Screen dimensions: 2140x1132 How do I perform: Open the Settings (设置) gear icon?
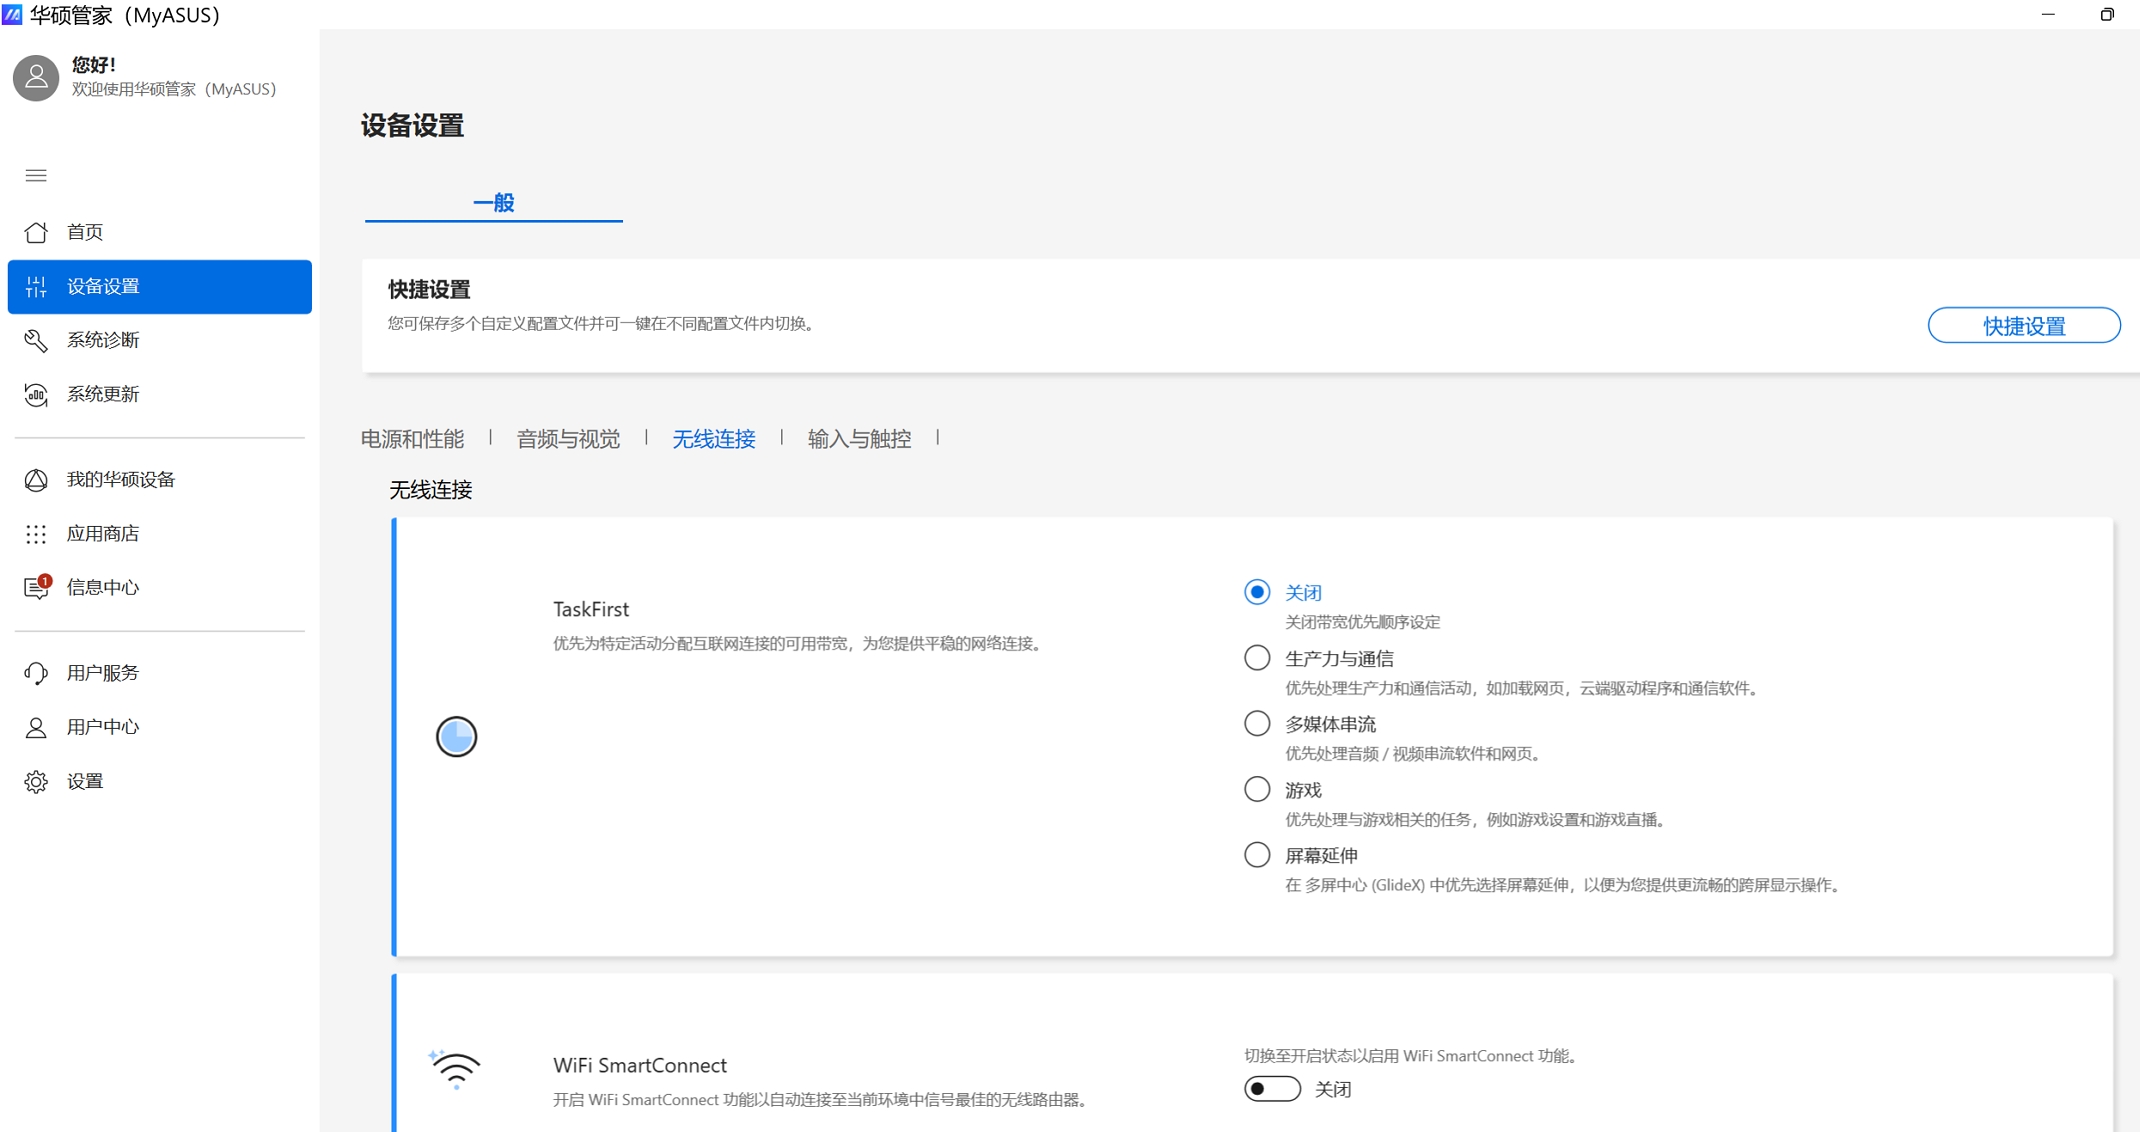[x=36, y=781]
